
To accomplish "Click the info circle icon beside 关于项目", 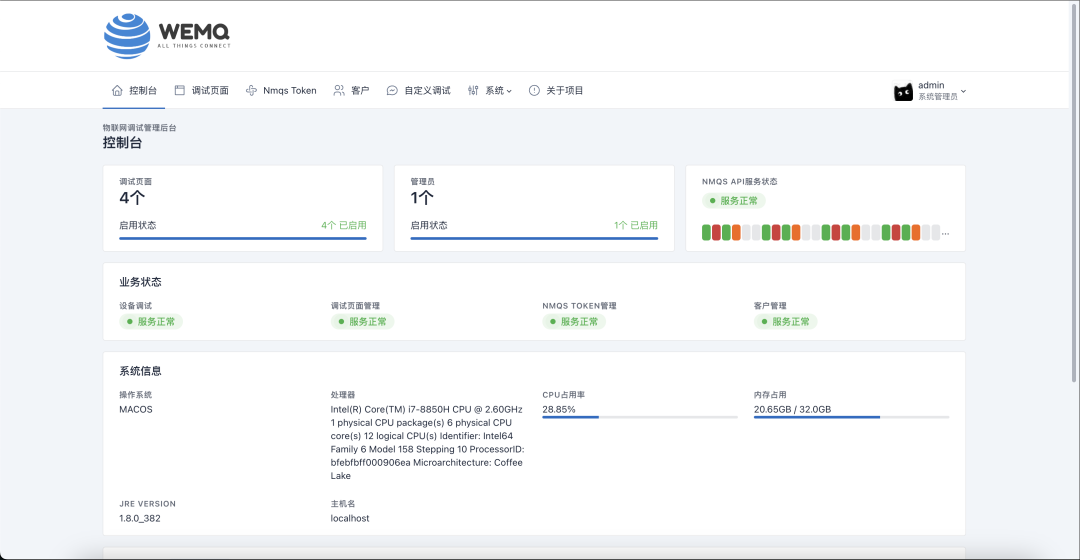I will 534,90.
